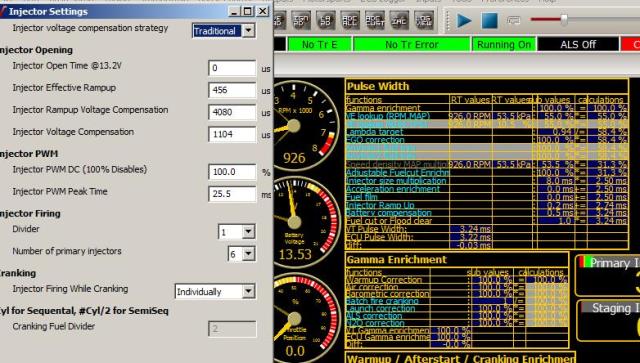Open the 'EGO correction' link
Viewport: 640px width, 363px height.
tap(375, 140)
